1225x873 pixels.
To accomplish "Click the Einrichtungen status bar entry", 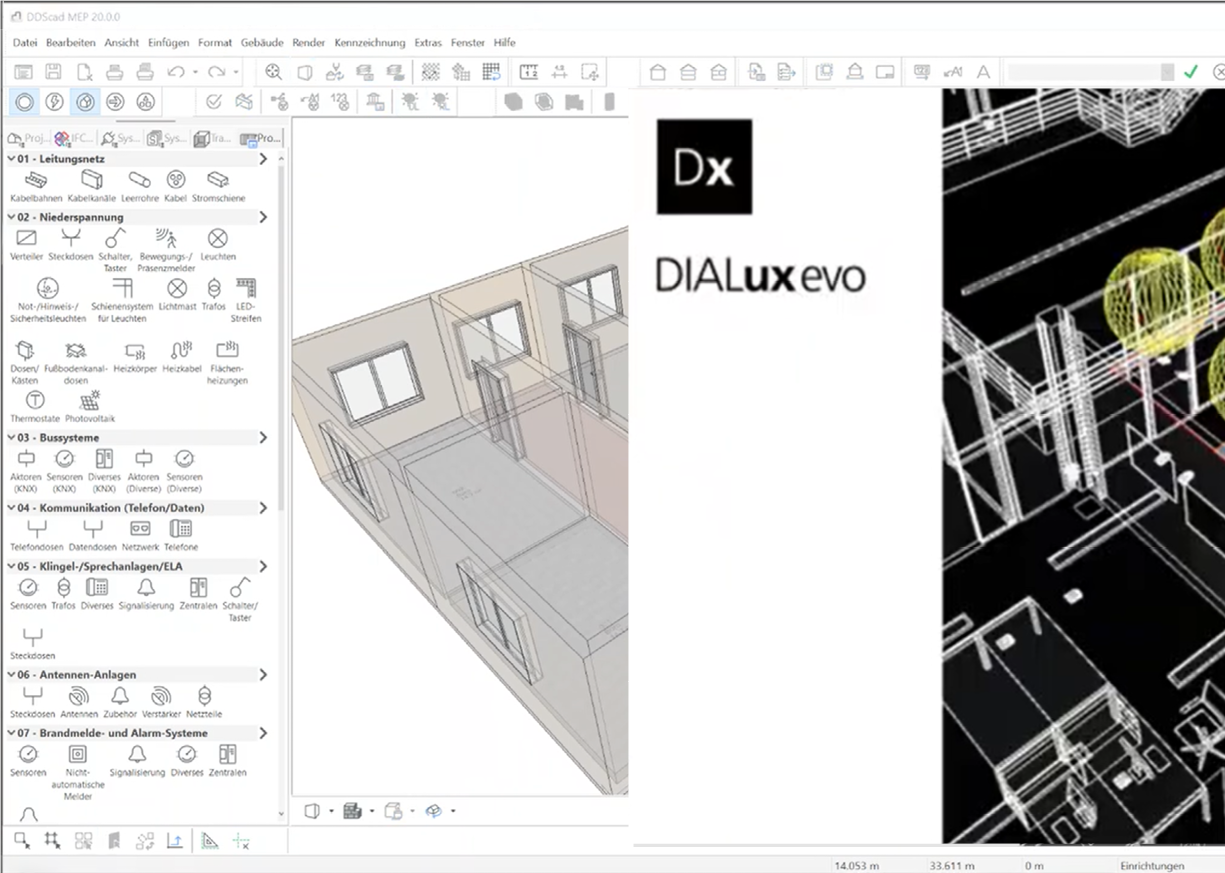I will point(1152,865).
